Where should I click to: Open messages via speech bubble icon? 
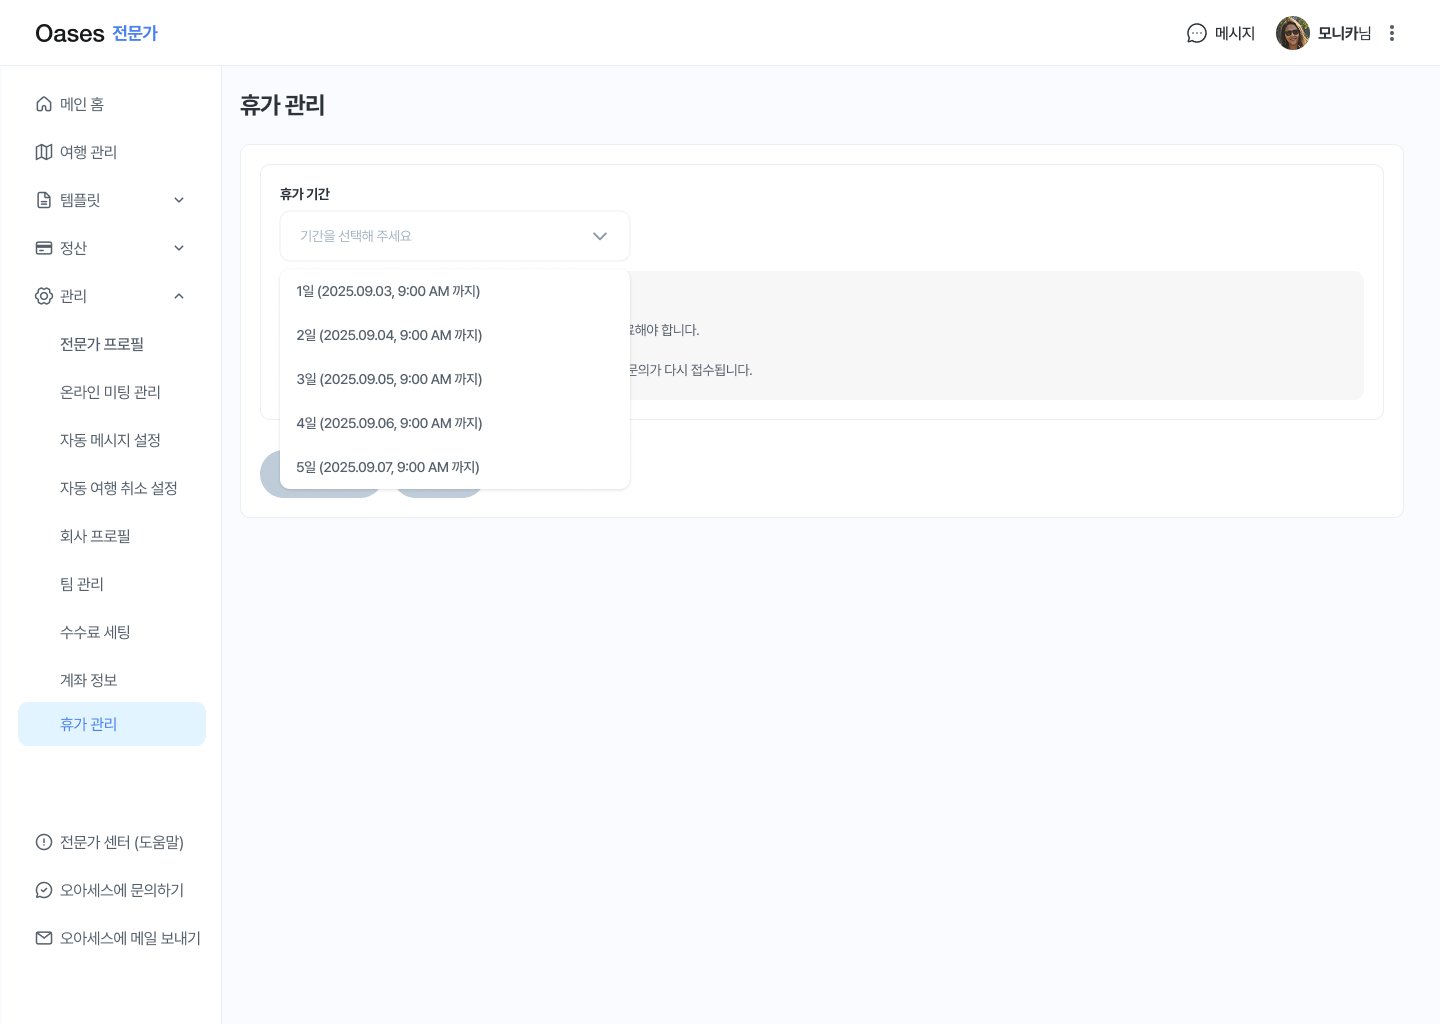[1196, 33]
